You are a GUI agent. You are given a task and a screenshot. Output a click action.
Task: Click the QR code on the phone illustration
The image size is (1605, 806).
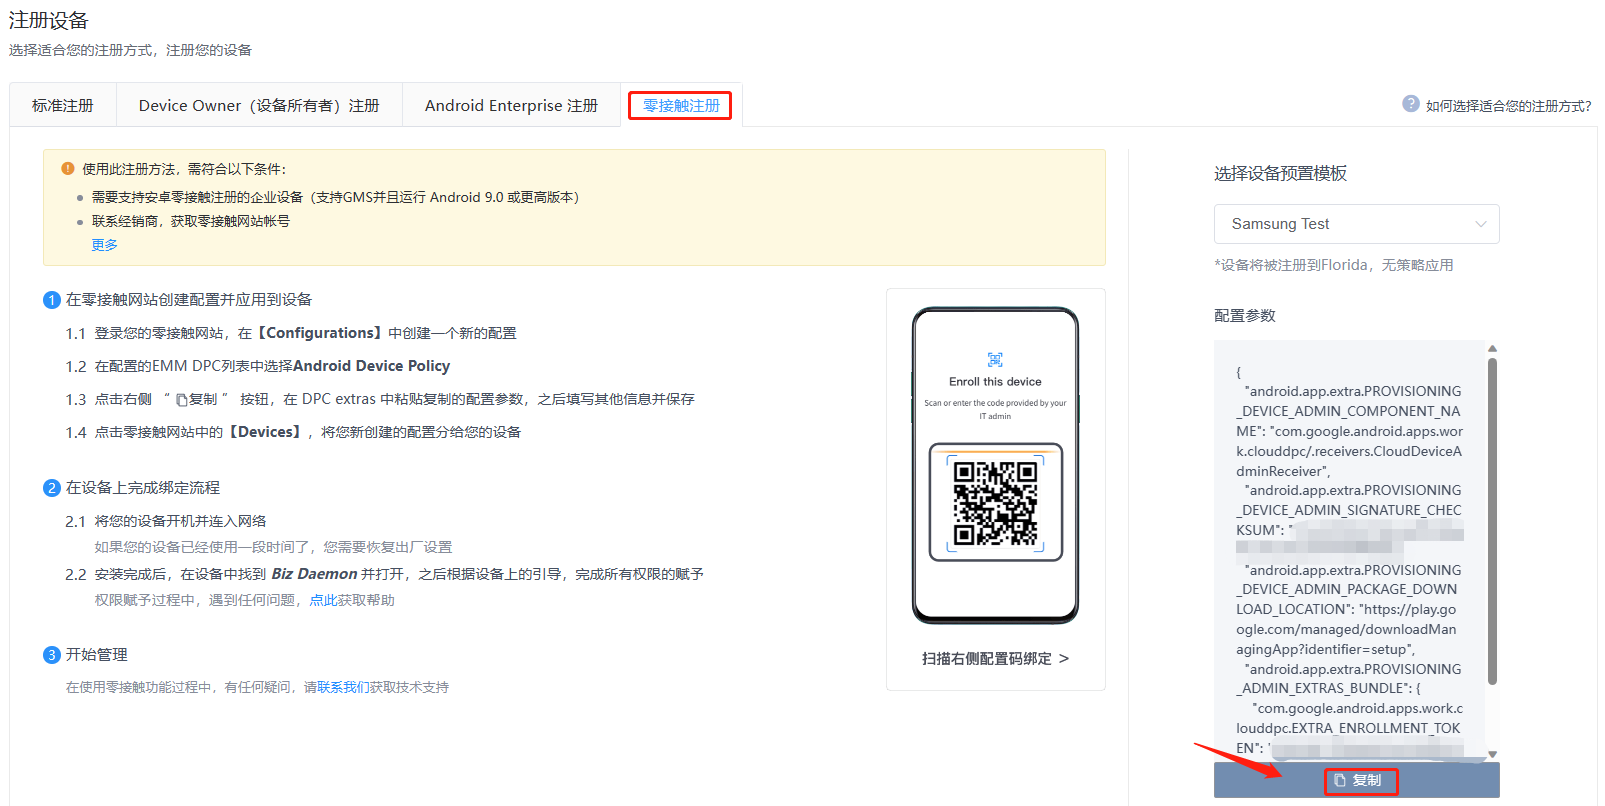coord(995,502)
